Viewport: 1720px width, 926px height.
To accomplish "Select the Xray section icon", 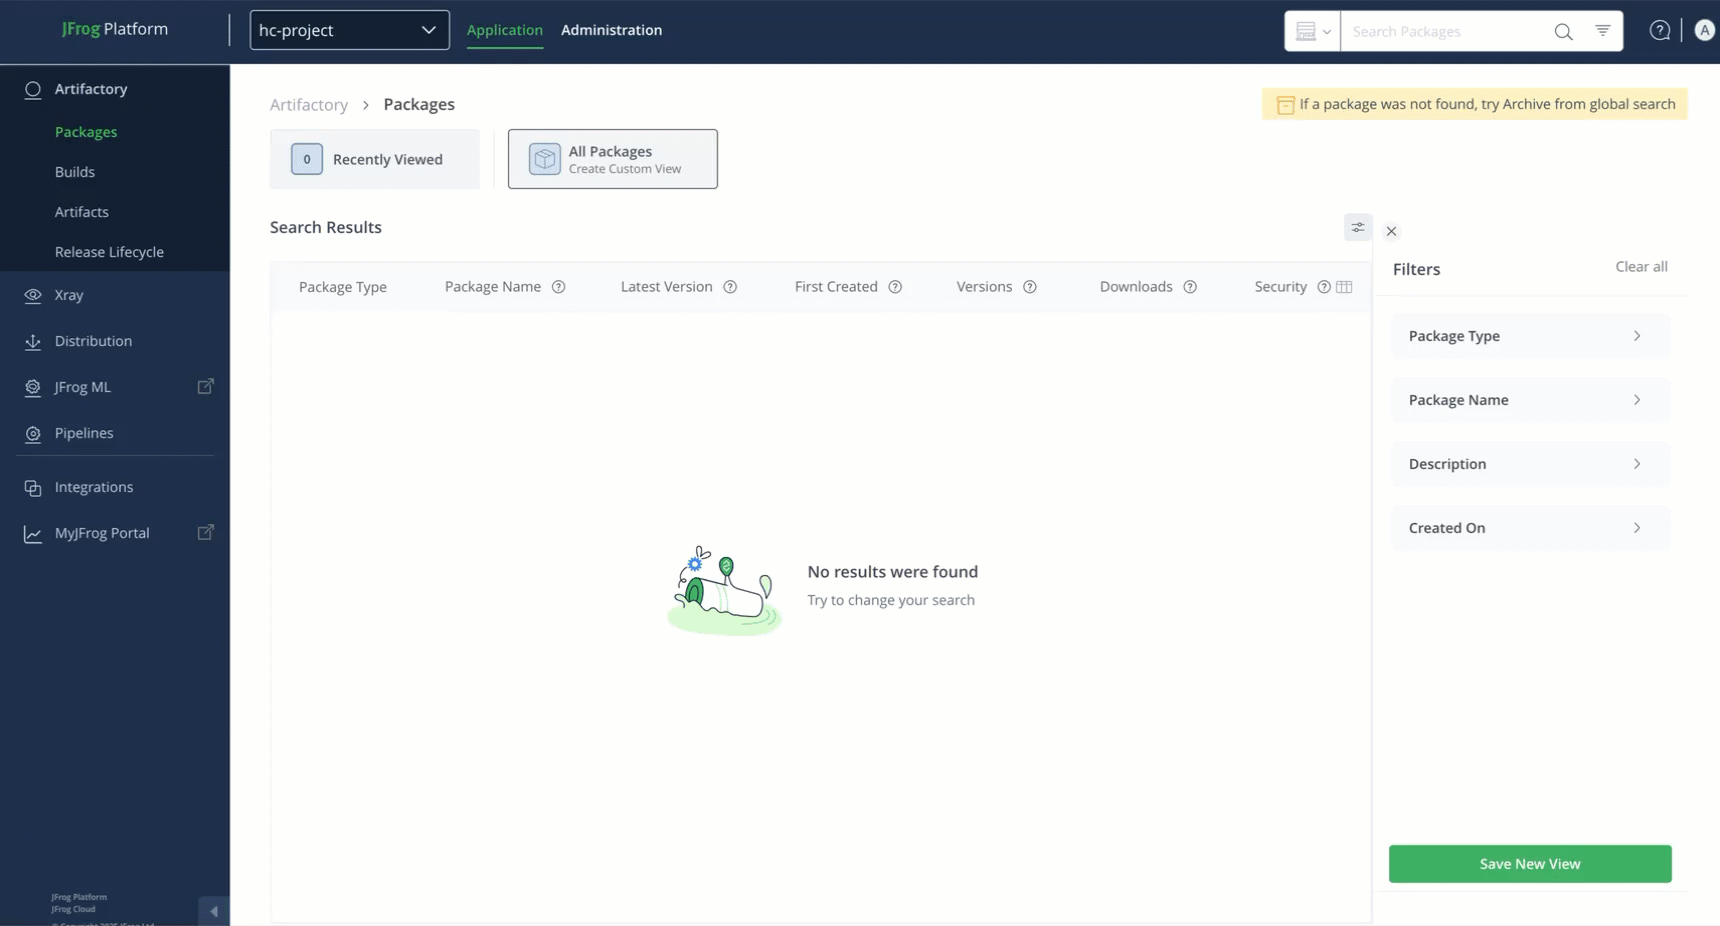I will [x=33, y=294].
